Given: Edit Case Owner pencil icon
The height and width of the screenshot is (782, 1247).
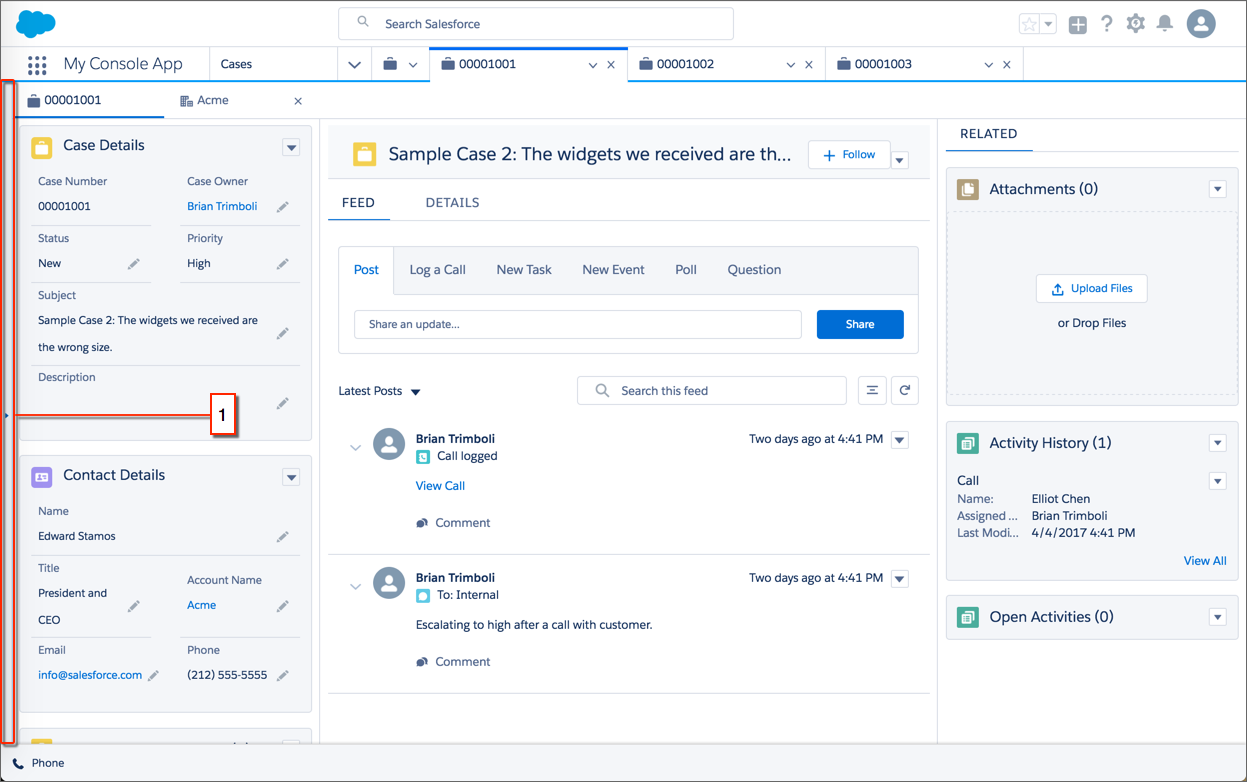Looking at the screenshot, I should pyautogui.click(x=283, y=207).
